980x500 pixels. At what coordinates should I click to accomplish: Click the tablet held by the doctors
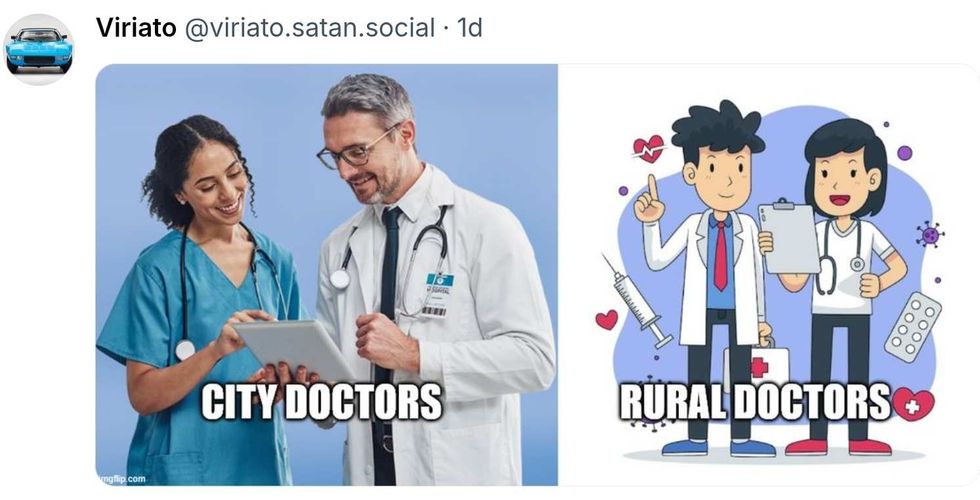coord(293,350)
